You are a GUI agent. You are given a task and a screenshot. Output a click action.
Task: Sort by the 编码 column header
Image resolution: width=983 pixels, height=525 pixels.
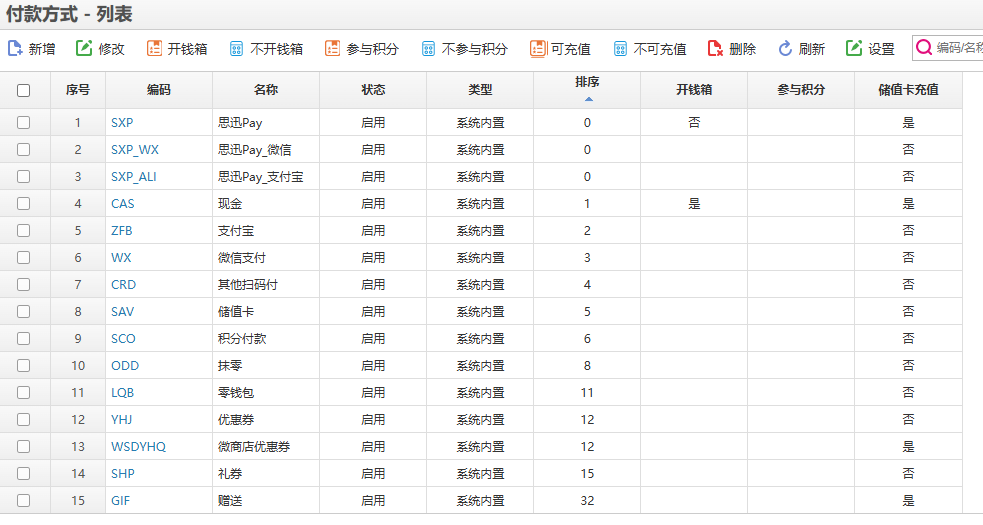pyautogui.click(x=159, y=90)
